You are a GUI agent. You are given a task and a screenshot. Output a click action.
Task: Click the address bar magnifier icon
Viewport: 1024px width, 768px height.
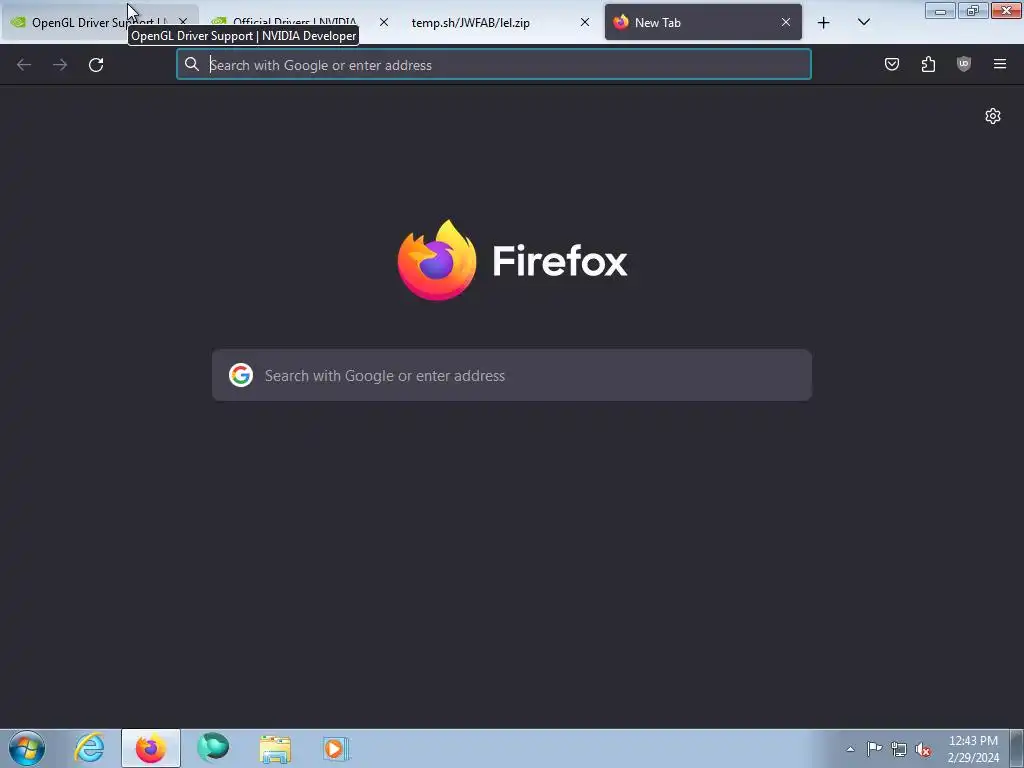tap(191, 64)
